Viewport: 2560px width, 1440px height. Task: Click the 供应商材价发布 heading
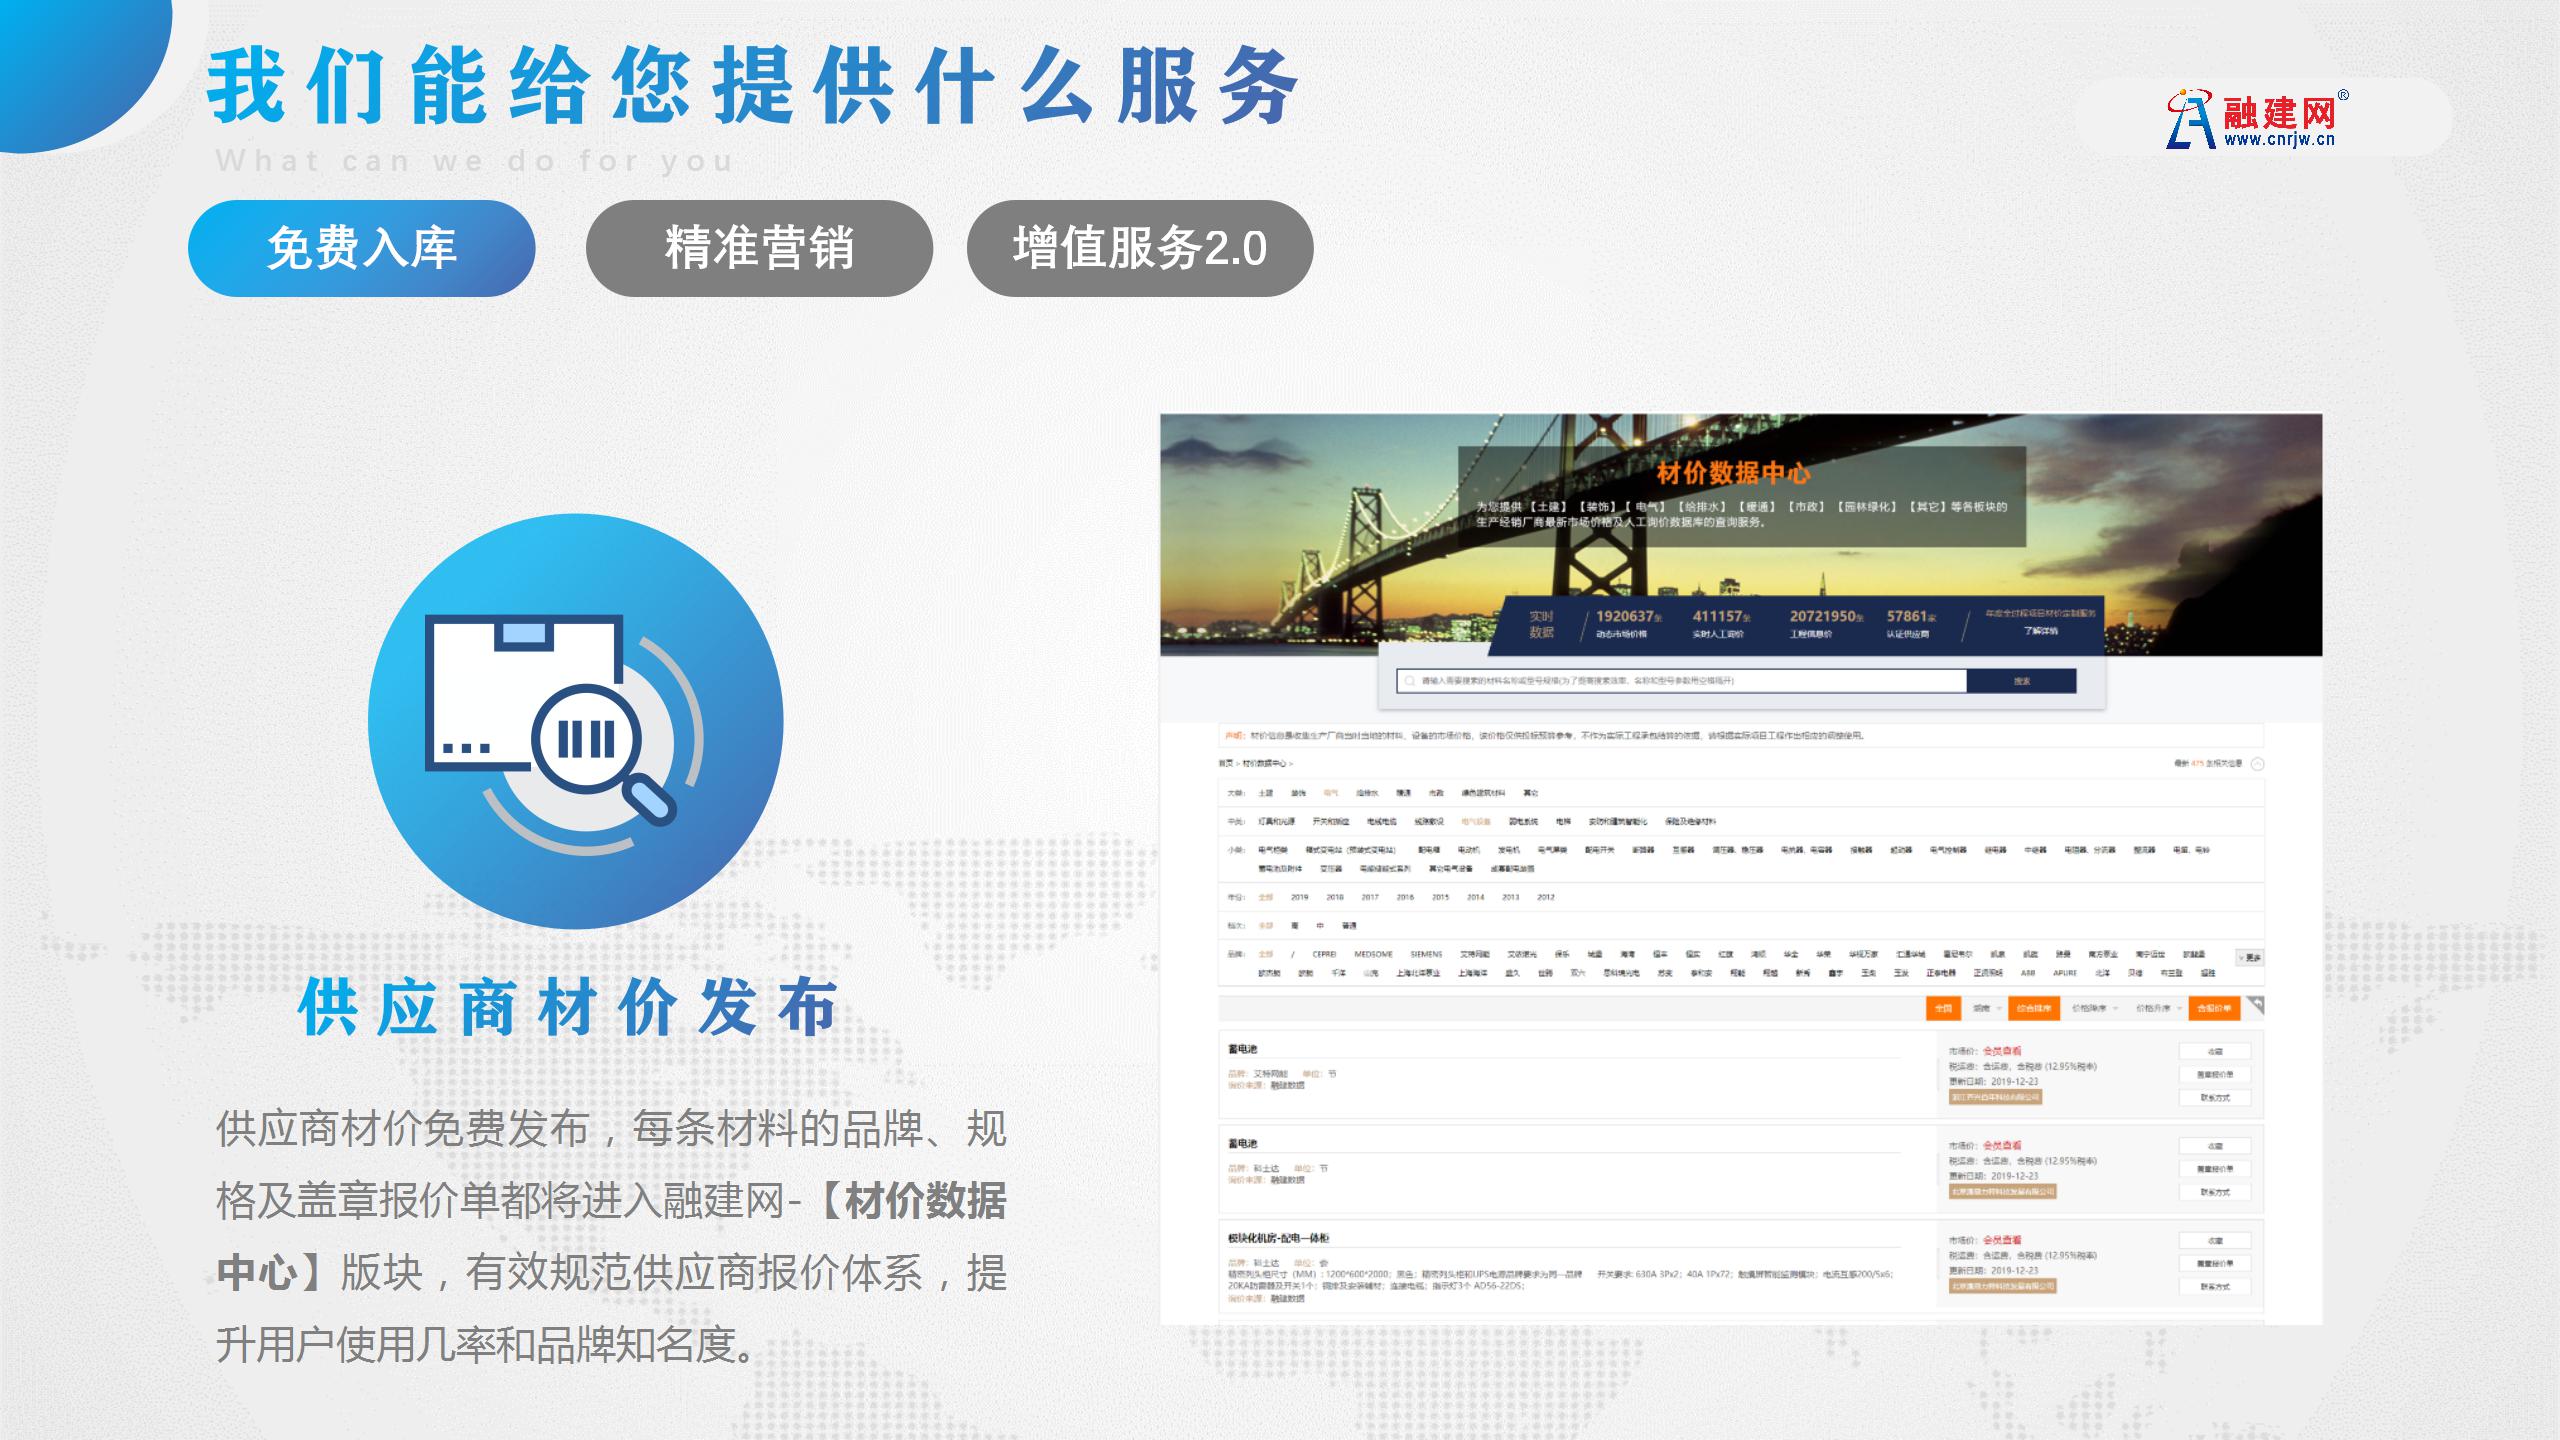[568, 1007]
